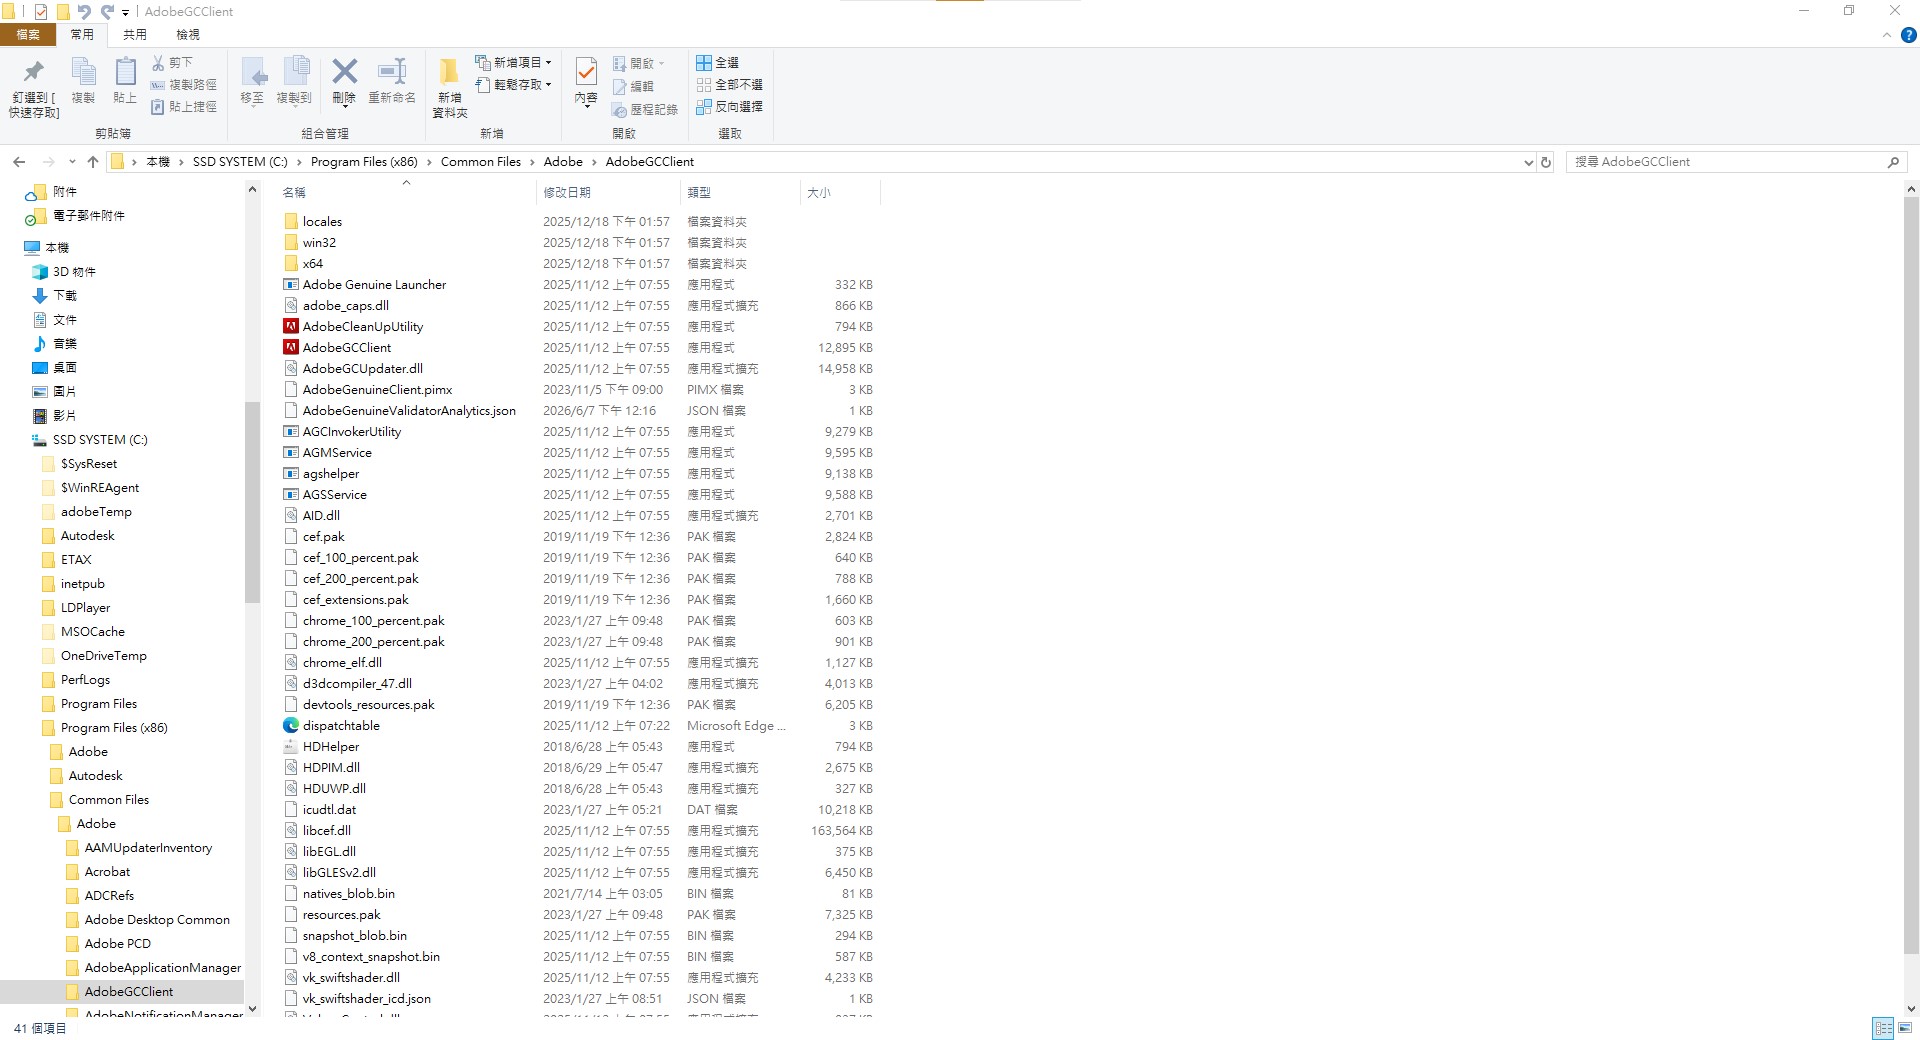Open the 新增項目 dropdown
This screenshot has height=1040, width=1920.
(513, 62)
